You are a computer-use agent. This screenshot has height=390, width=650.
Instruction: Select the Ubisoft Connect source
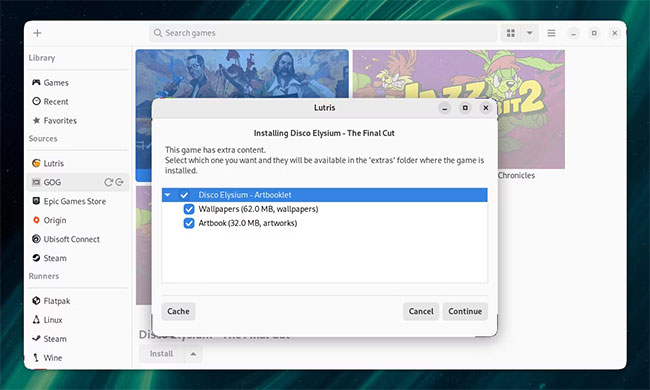(77, 239)
